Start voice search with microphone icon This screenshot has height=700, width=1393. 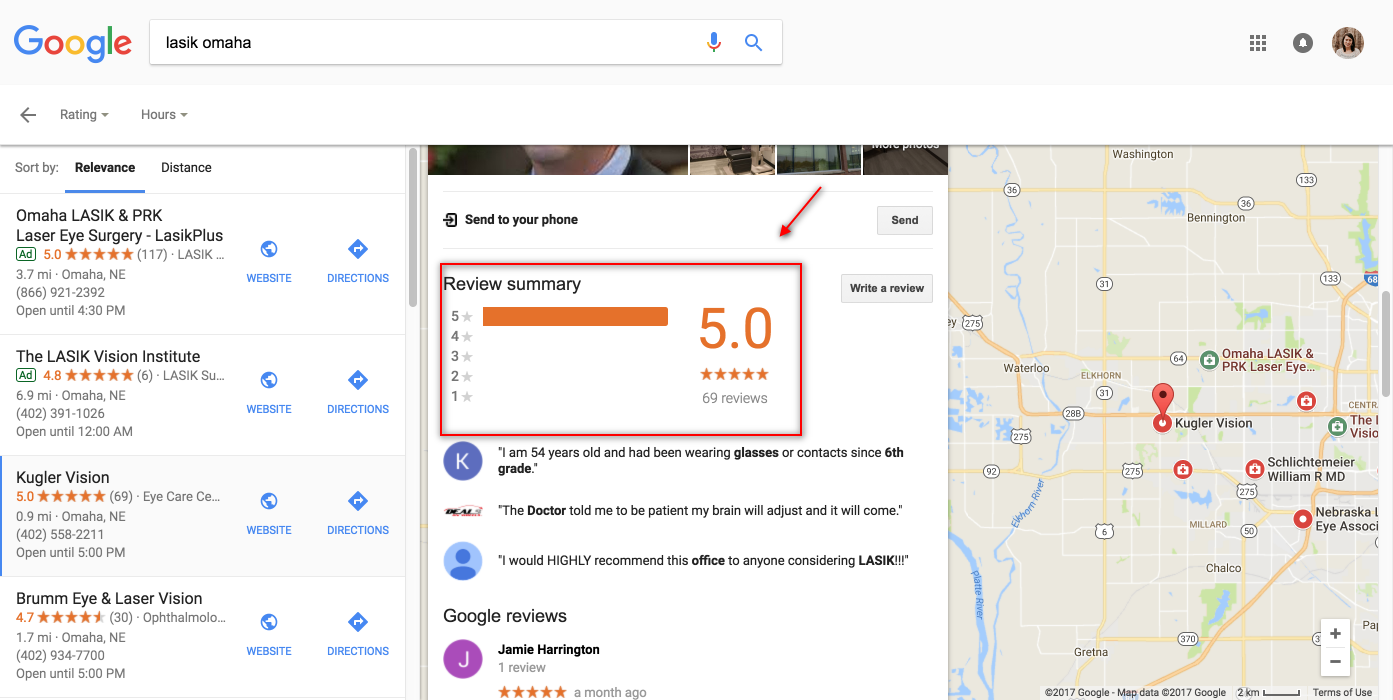click(713, 43)
